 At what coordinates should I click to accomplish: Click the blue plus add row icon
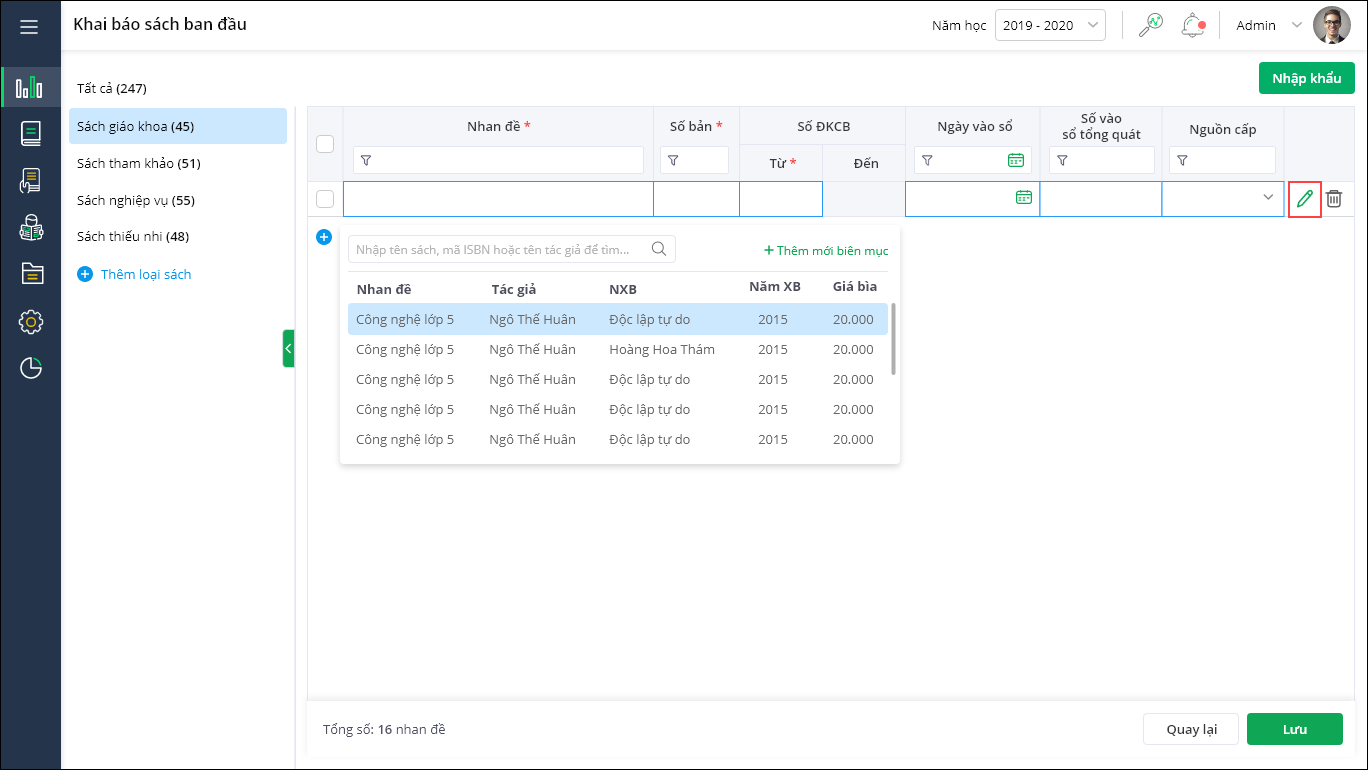pyautogui.click(x=323, y=237)
